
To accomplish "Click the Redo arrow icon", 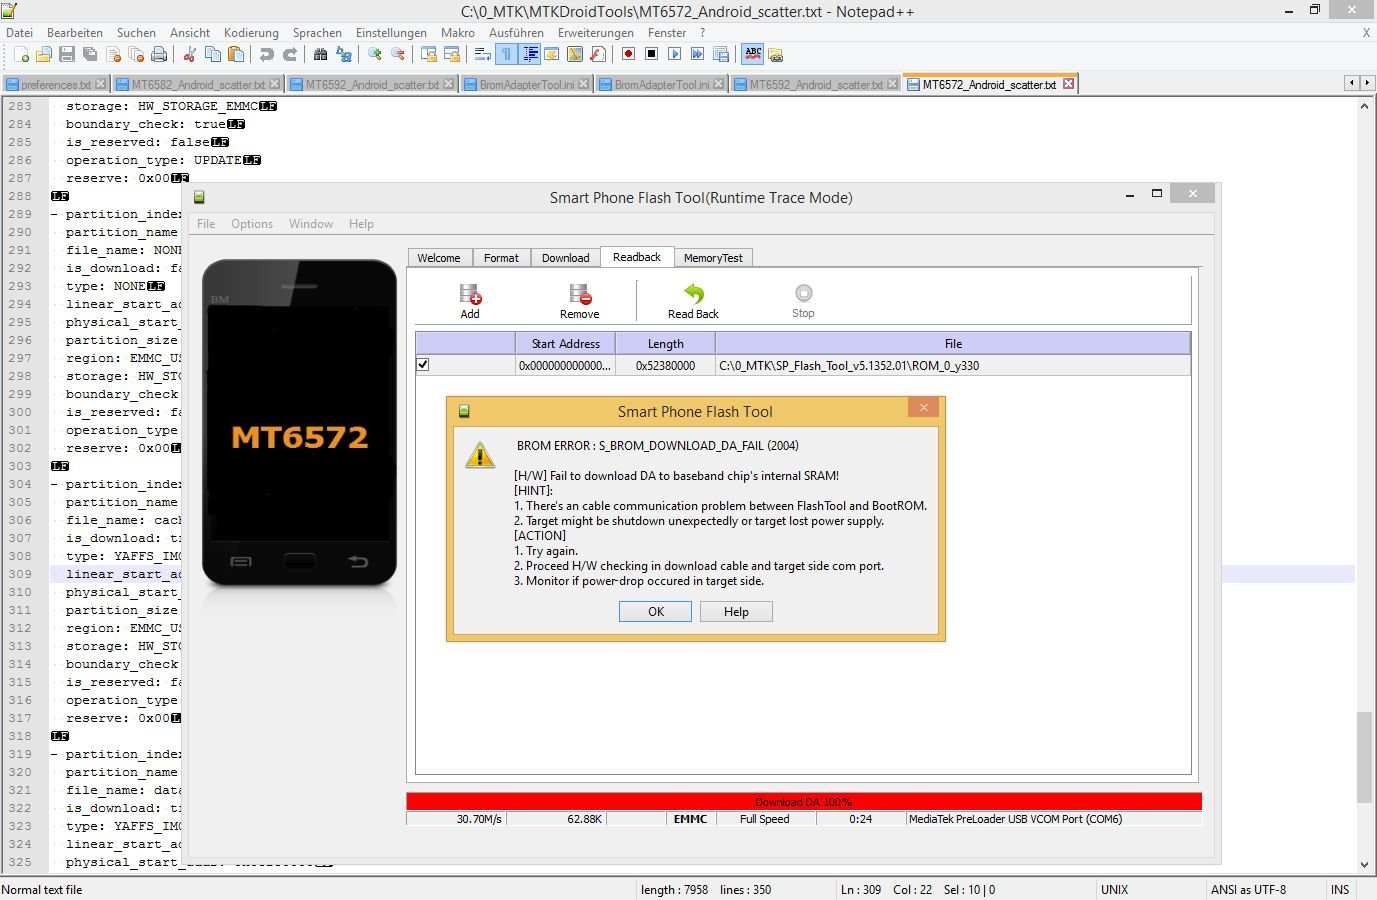I will [x=289, y=54].
